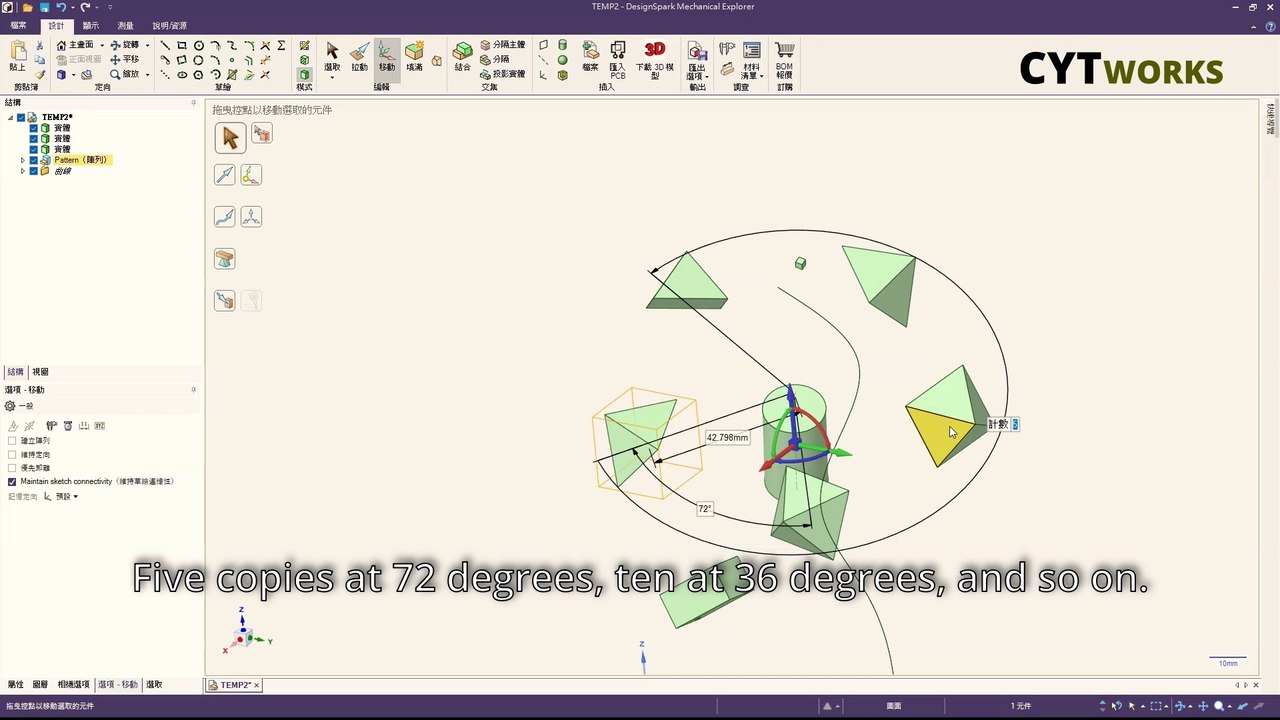The image size is (1280, 720).
Task: Click the small green cube in canvas
Action: pos(800,263)
